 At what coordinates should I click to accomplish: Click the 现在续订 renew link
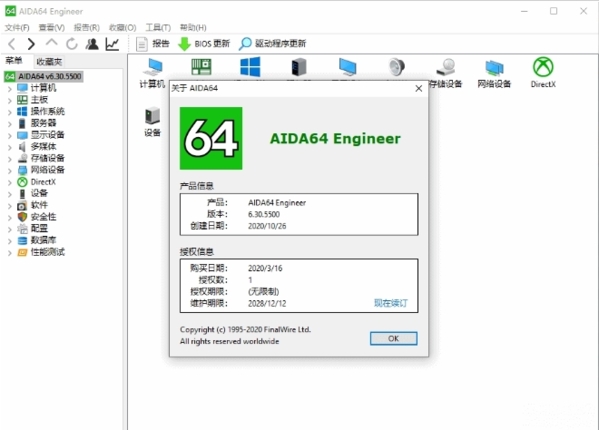click(x=390, y=303)
